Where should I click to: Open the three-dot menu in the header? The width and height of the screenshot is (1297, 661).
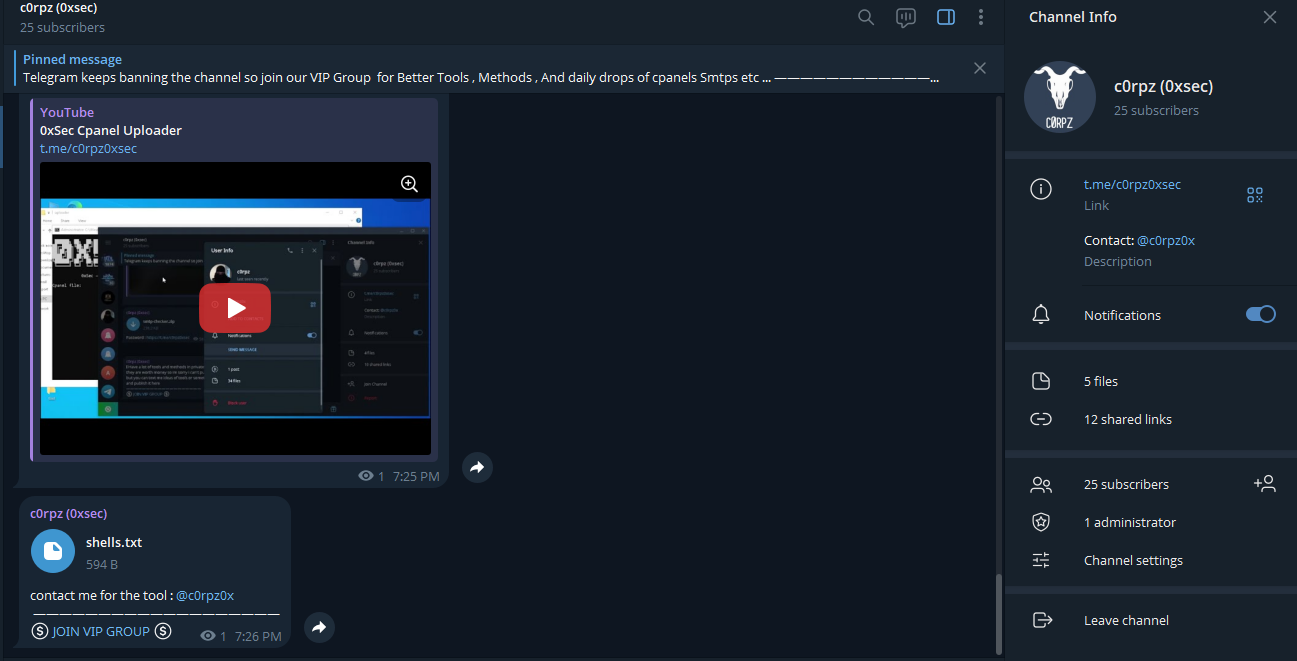coord(981,17)
